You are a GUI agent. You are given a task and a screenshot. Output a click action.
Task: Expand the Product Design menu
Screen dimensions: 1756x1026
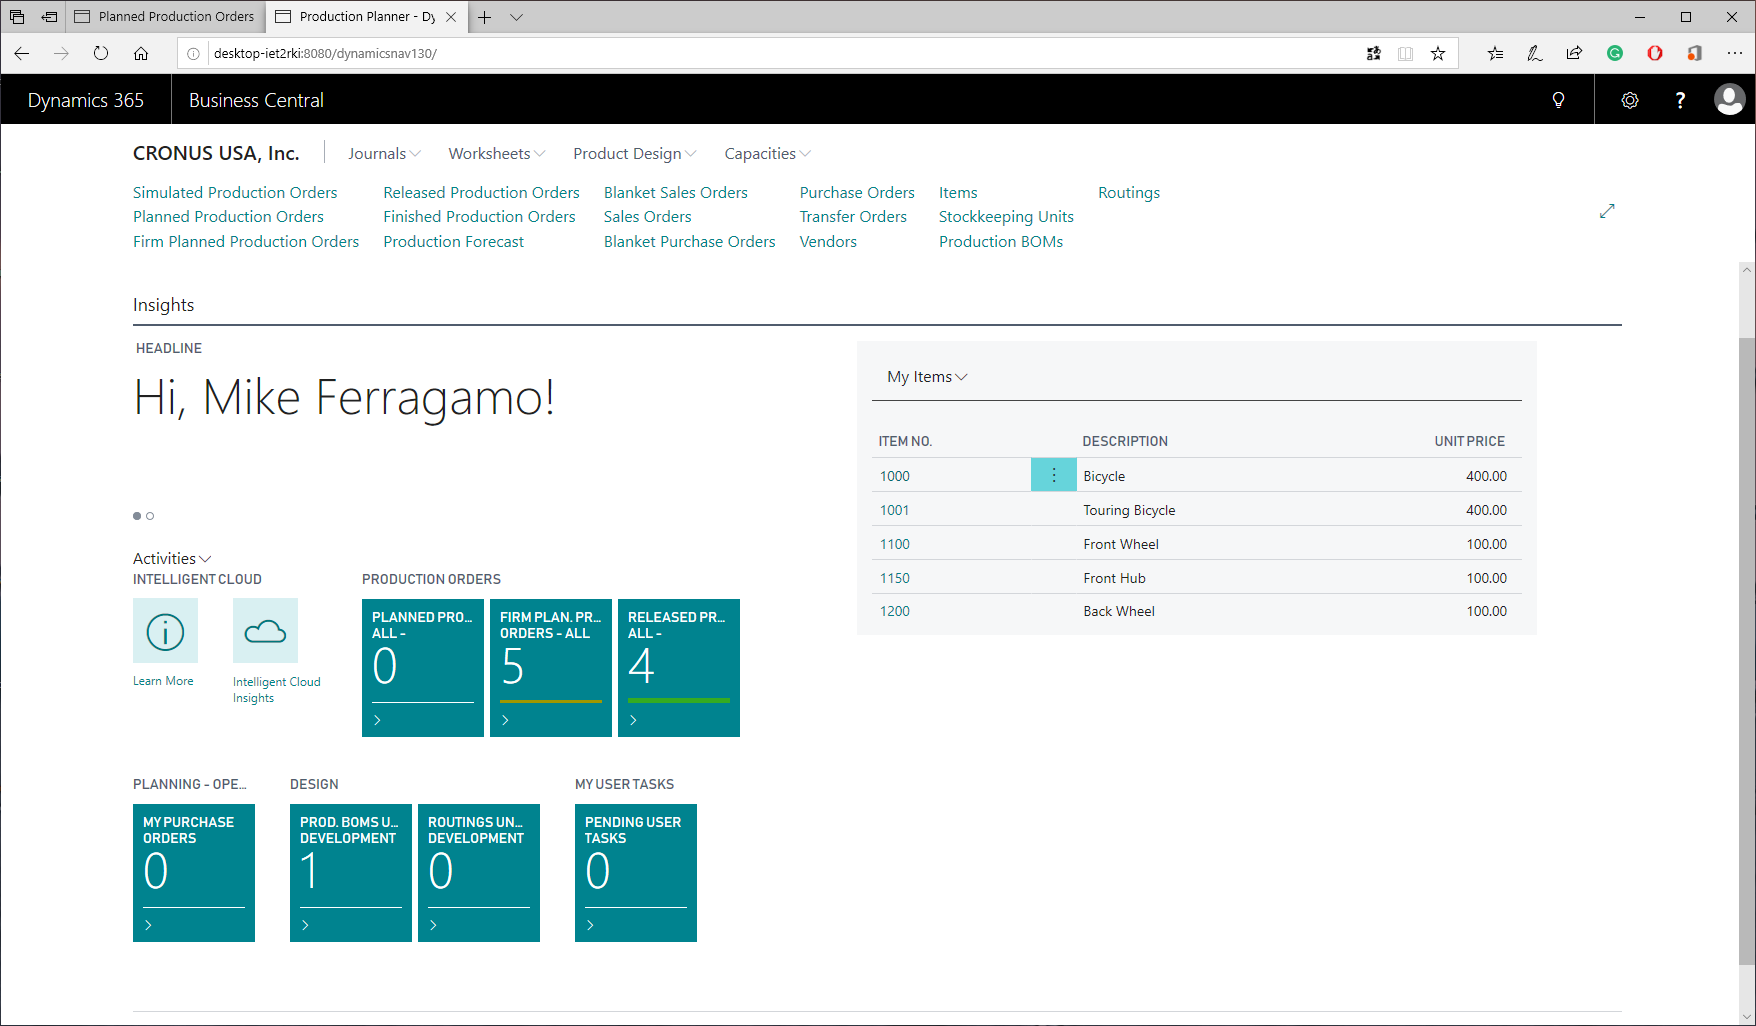[635, 153]
